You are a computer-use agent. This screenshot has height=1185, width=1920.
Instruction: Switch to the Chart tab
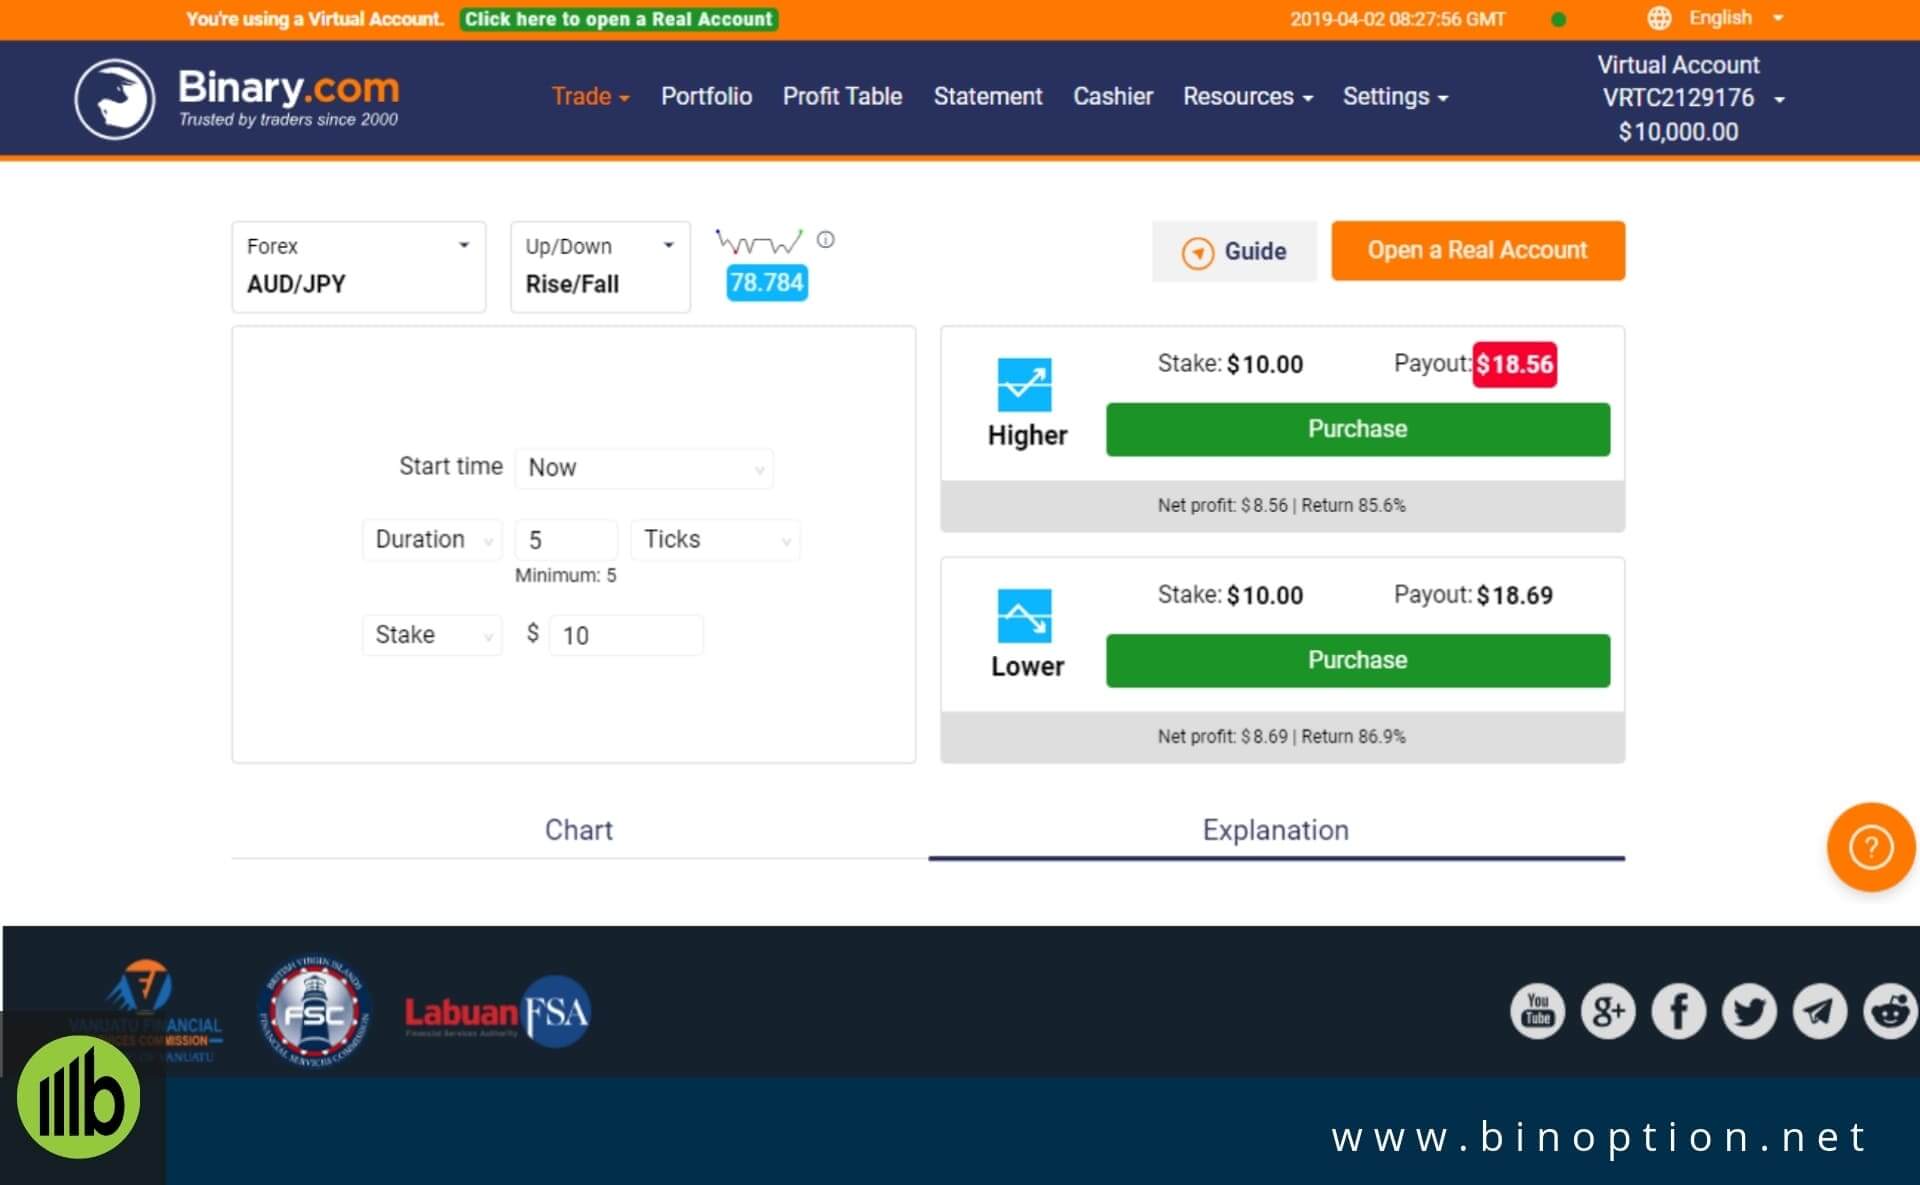coord(579,830)
